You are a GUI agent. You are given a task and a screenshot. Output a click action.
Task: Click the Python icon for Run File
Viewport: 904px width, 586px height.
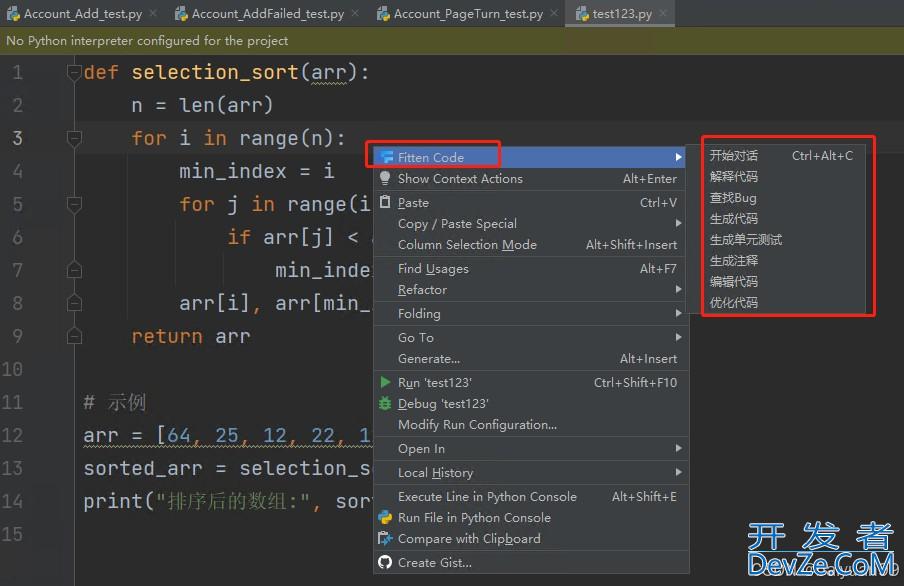pos(385,517)
